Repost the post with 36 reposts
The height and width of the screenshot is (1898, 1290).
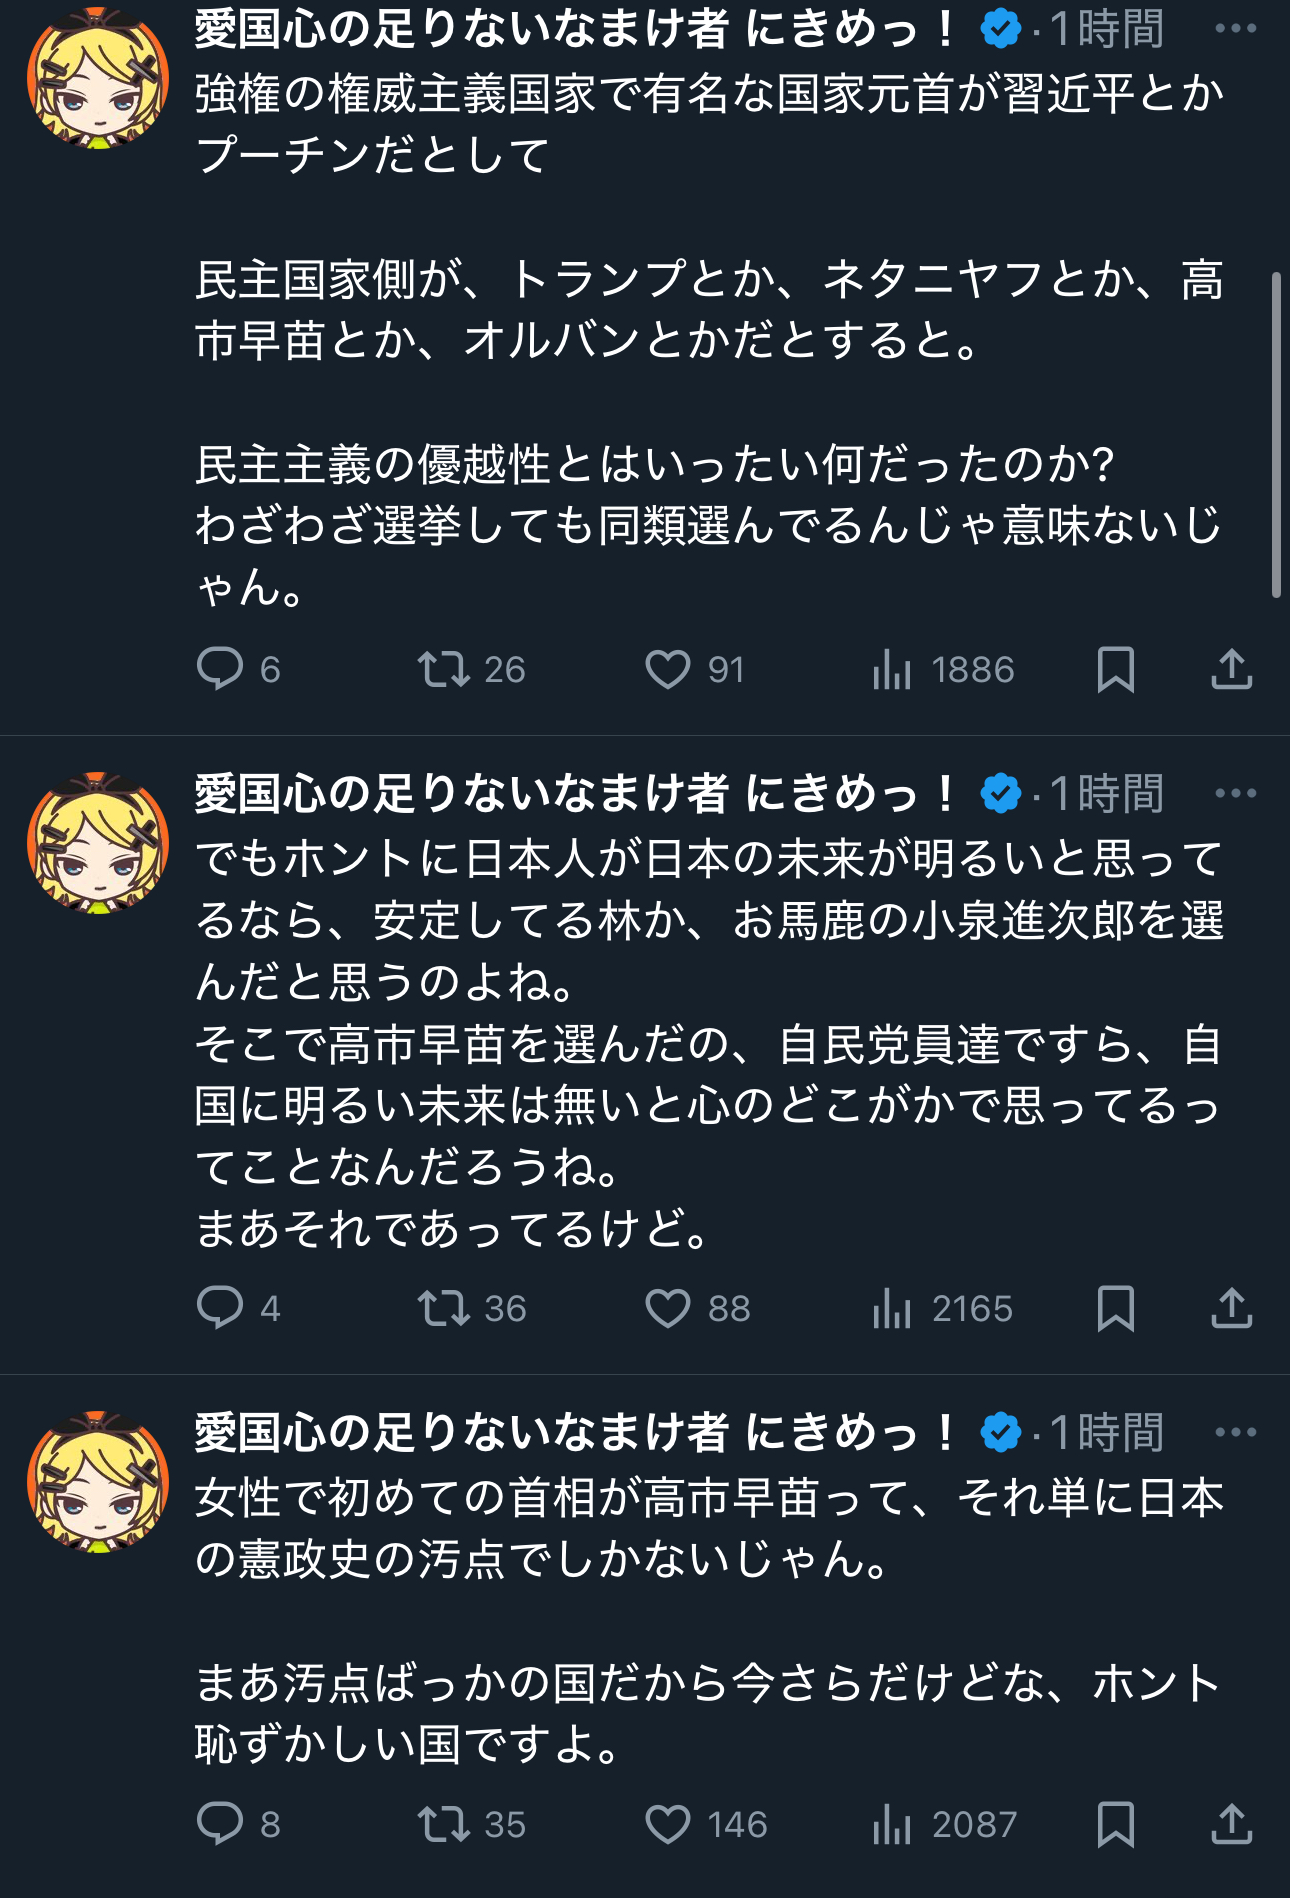[444, 1308]
